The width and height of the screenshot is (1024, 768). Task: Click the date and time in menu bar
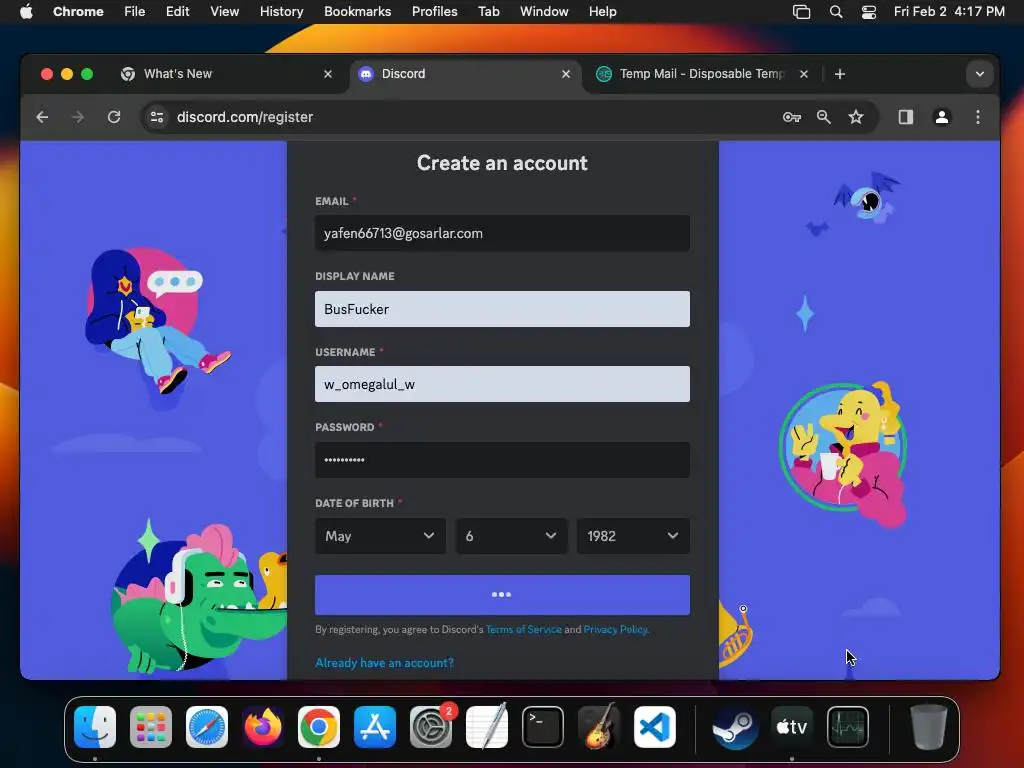click(949, 12)
